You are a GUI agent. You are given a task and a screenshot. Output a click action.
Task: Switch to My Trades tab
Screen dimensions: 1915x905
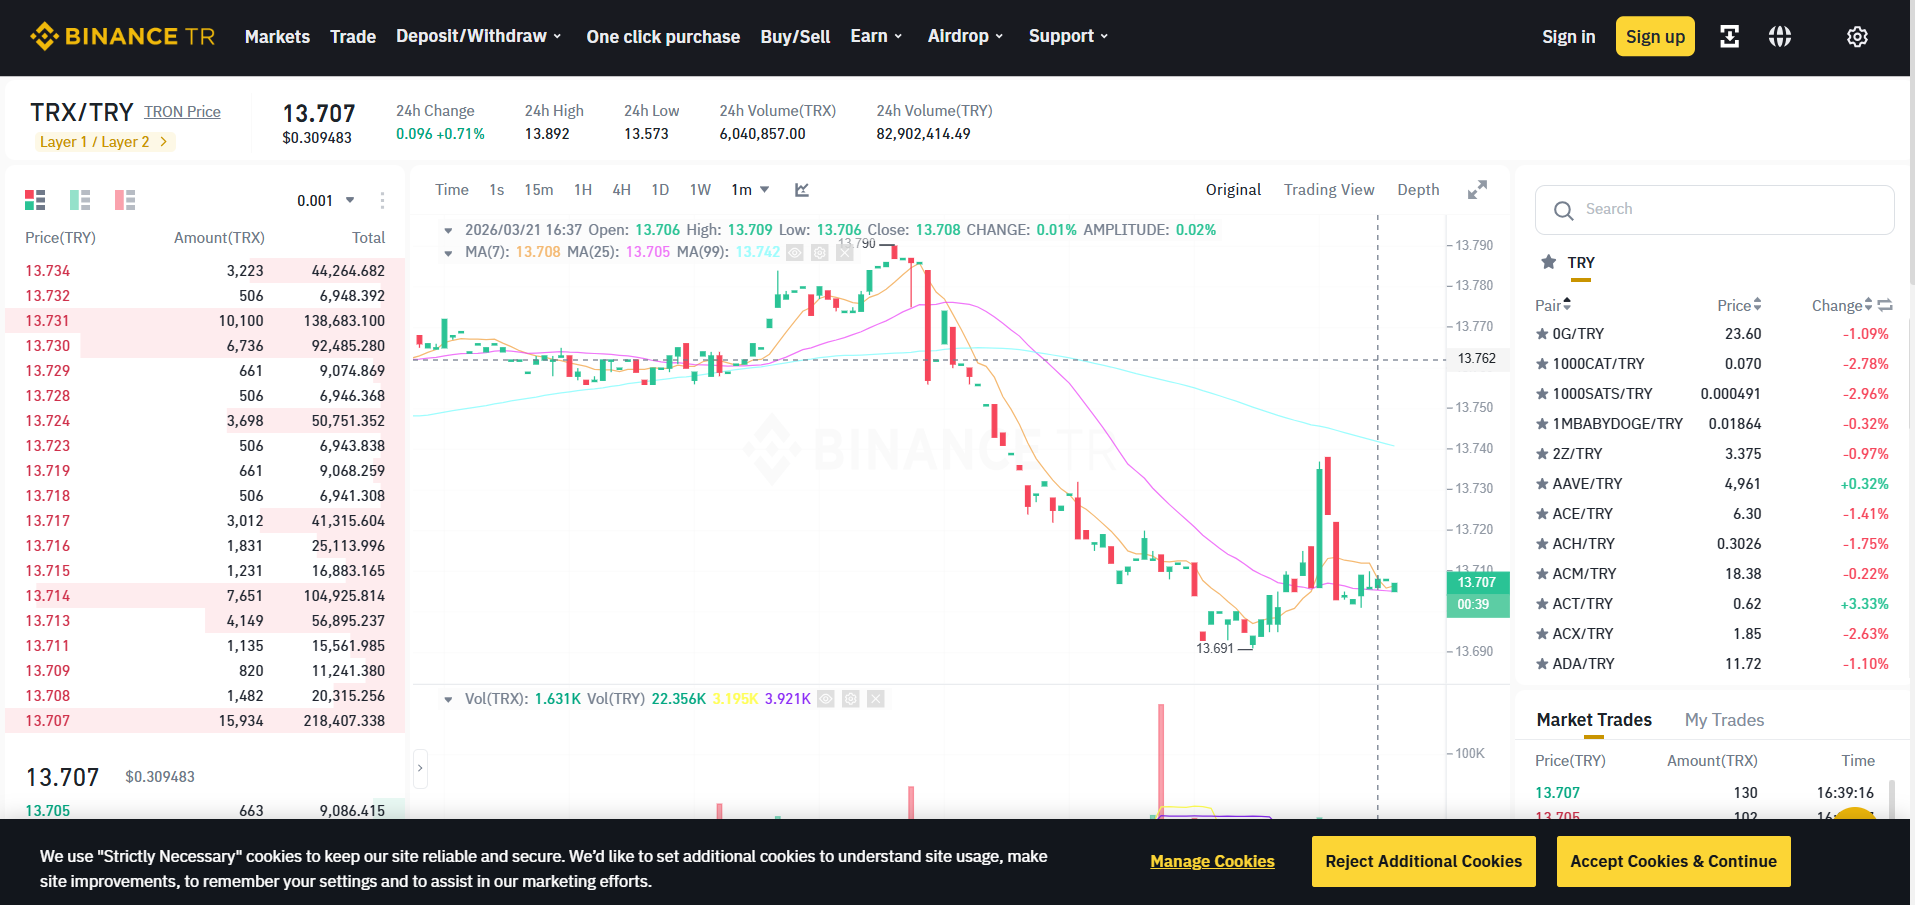coord(1724,720)
